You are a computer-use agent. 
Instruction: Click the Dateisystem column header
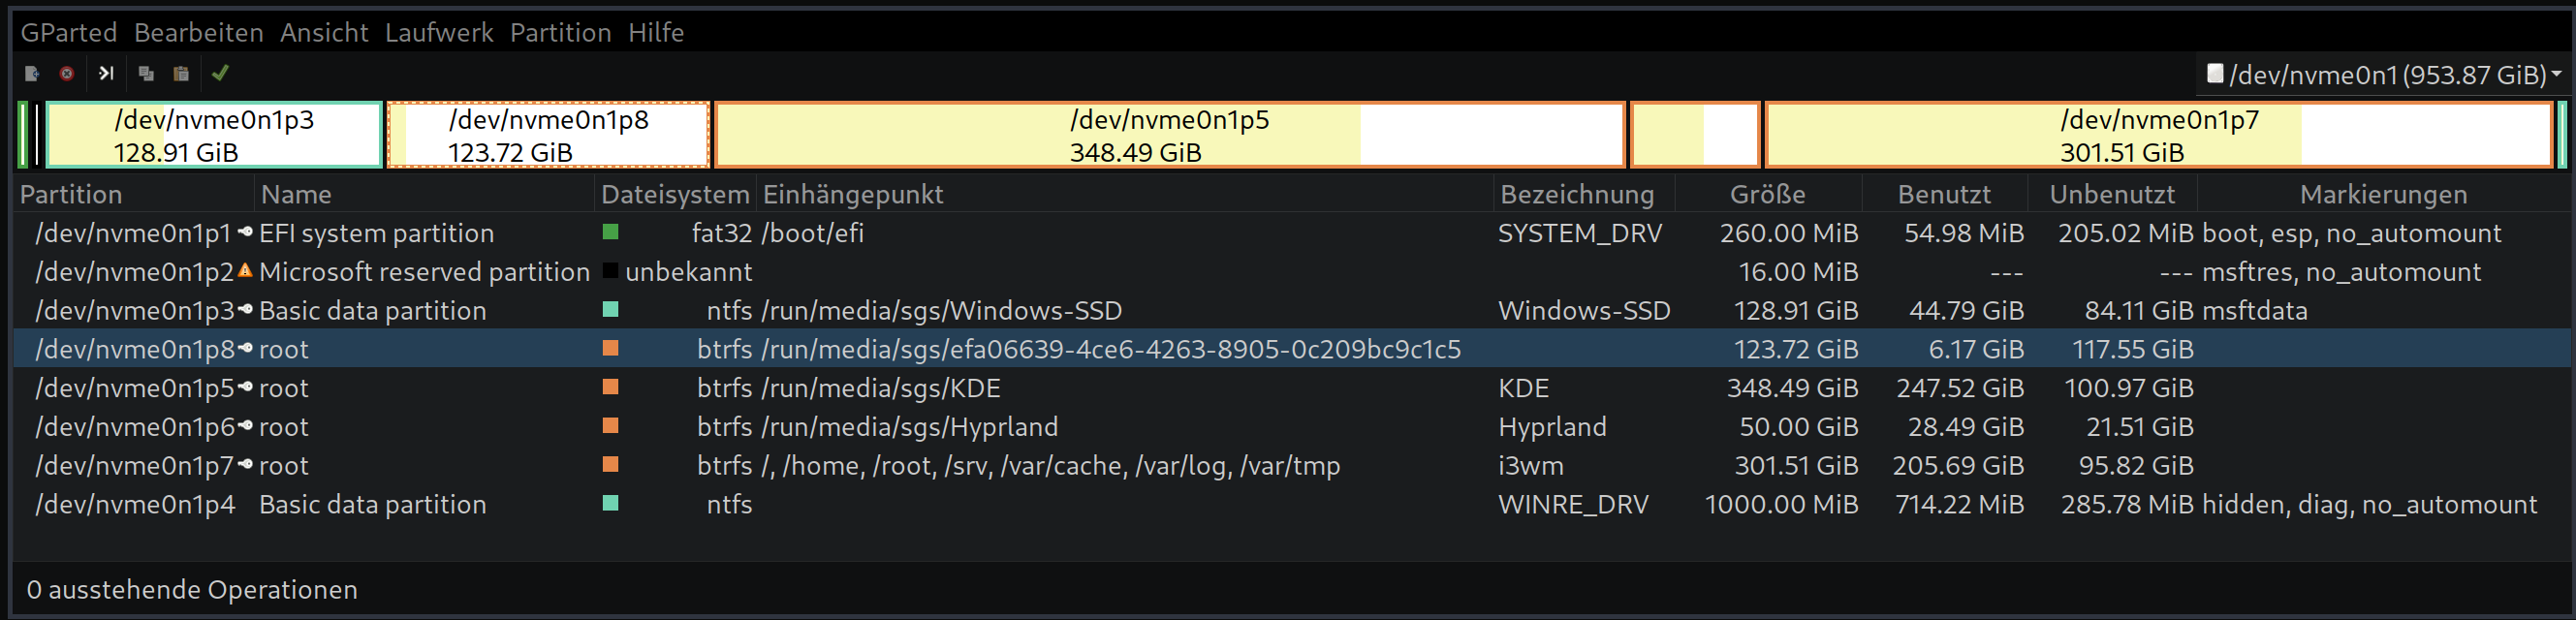click(x=676, y=194)
